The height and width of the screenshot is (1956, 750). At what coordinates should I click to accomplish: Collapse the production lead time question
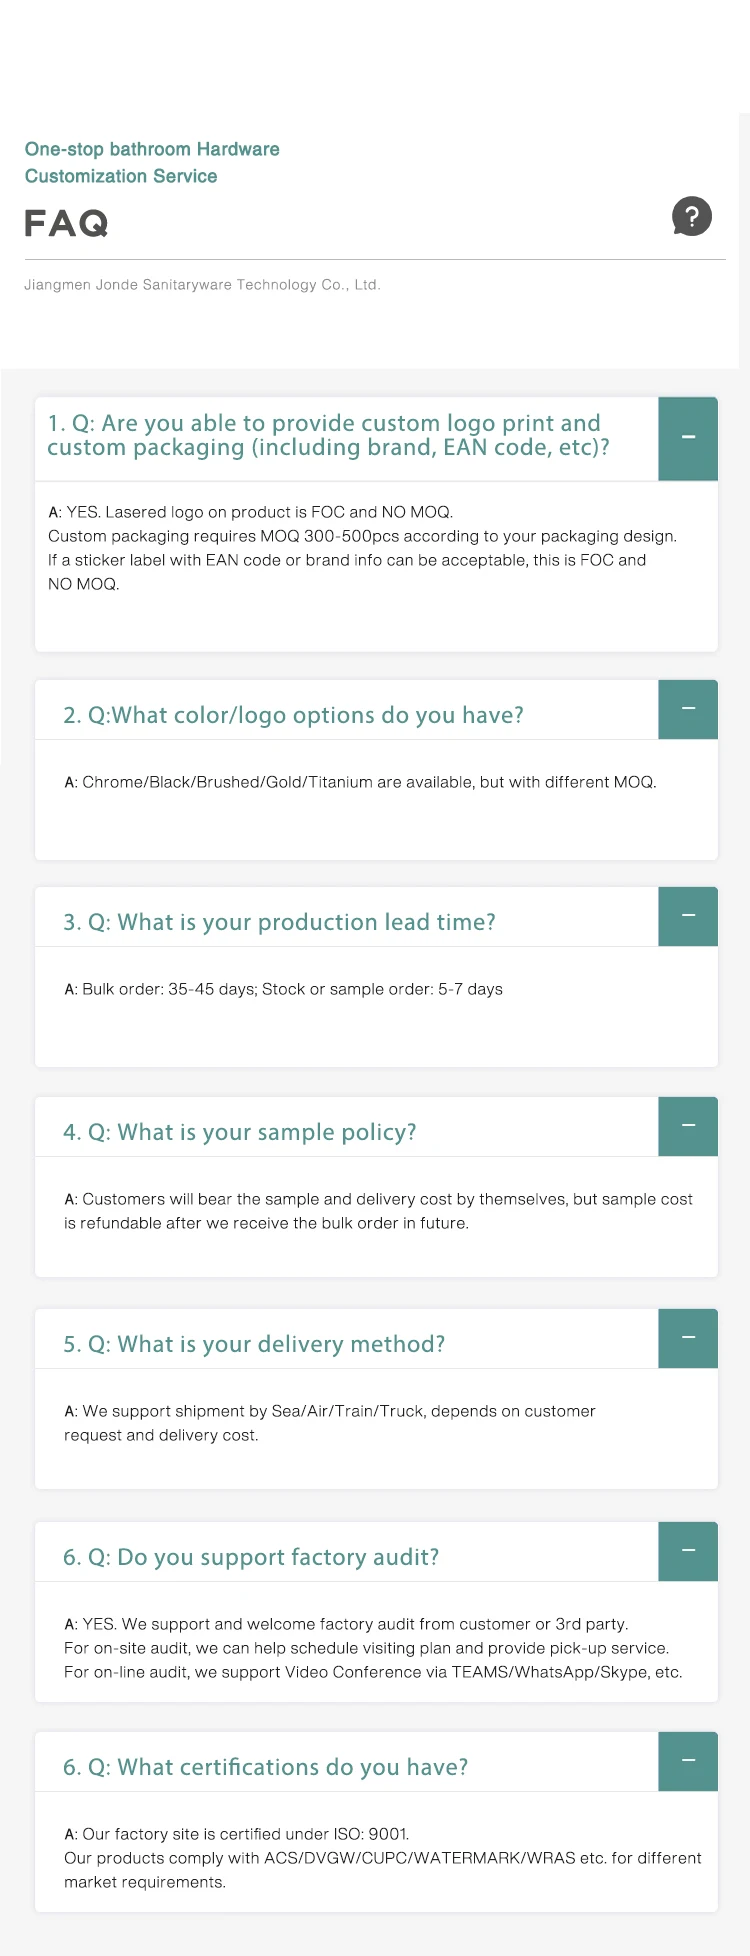point(688,916)
